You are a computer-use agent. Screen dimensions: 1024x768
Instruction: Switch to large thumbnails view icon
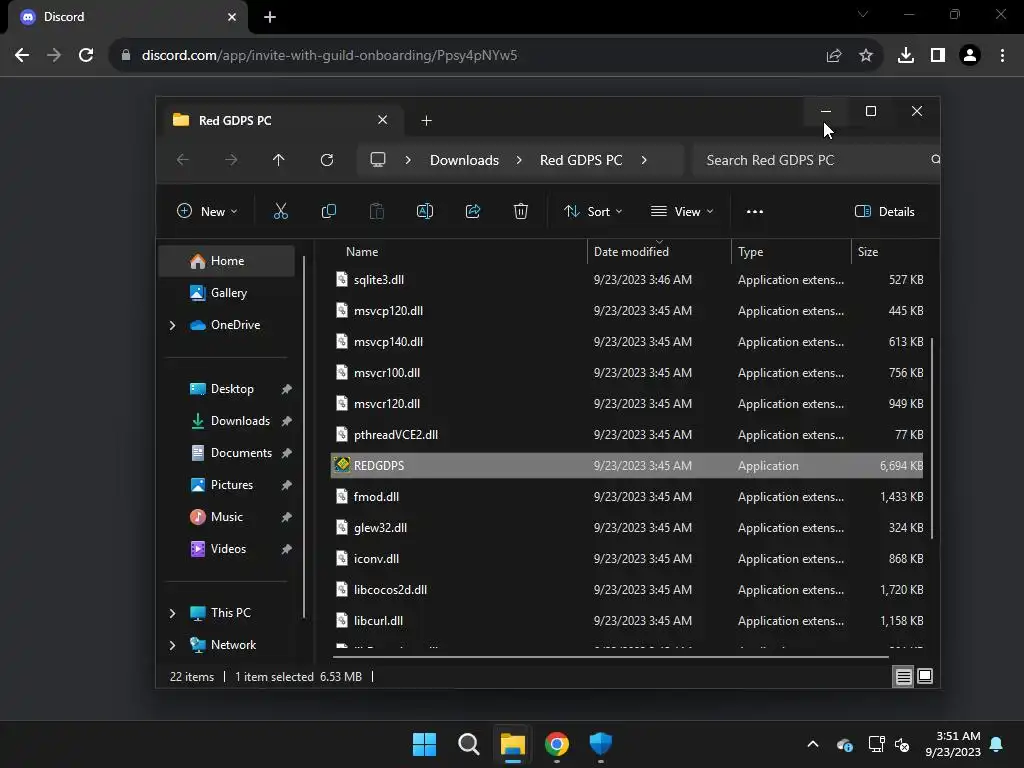(x=925, y=676)
